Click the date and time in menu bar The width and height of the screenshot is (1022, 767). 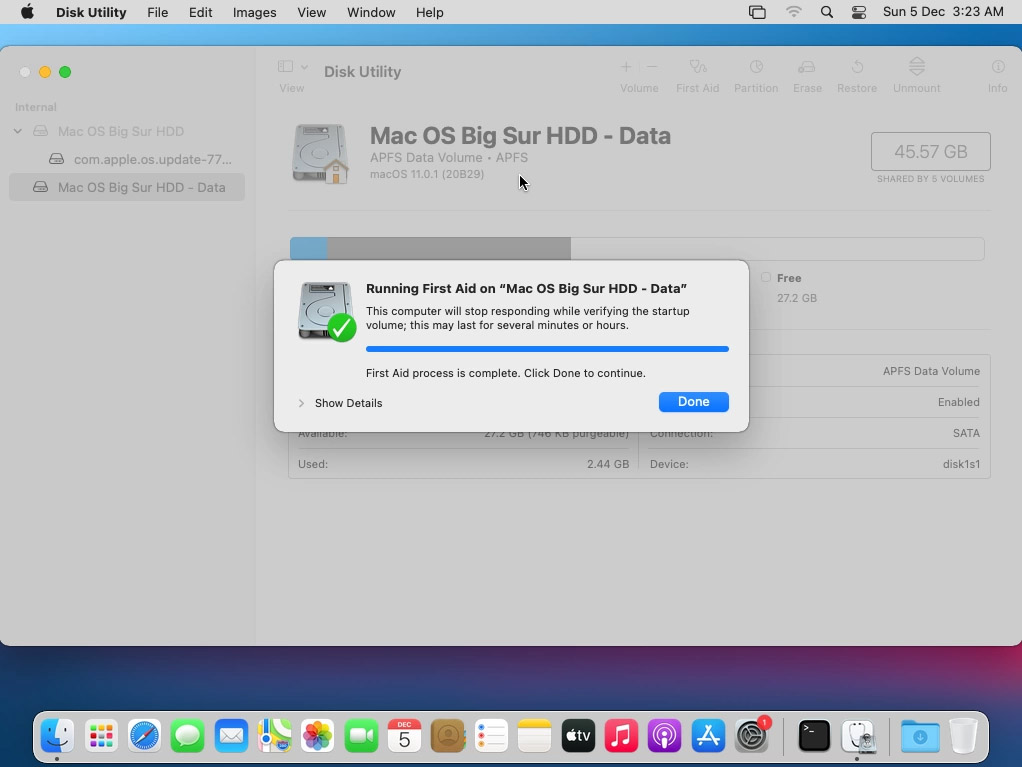(942, 12)
